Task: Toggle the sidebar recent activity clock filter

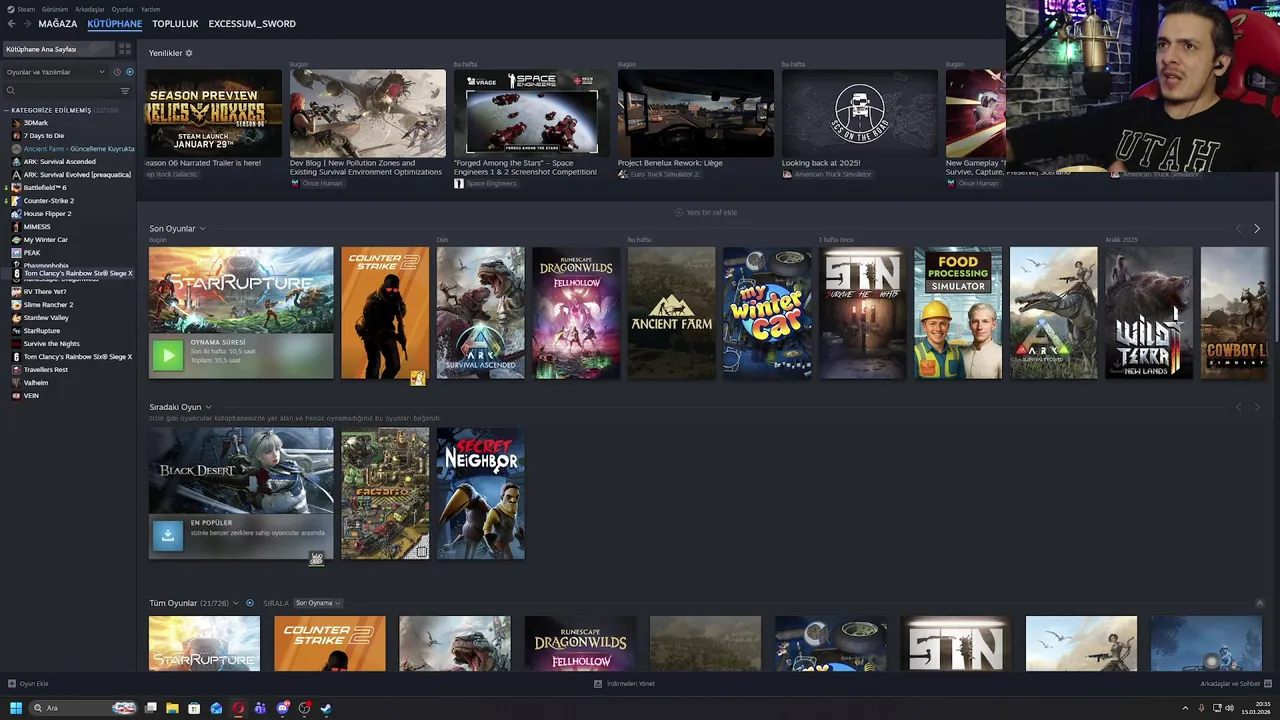Action: point(117,72)
